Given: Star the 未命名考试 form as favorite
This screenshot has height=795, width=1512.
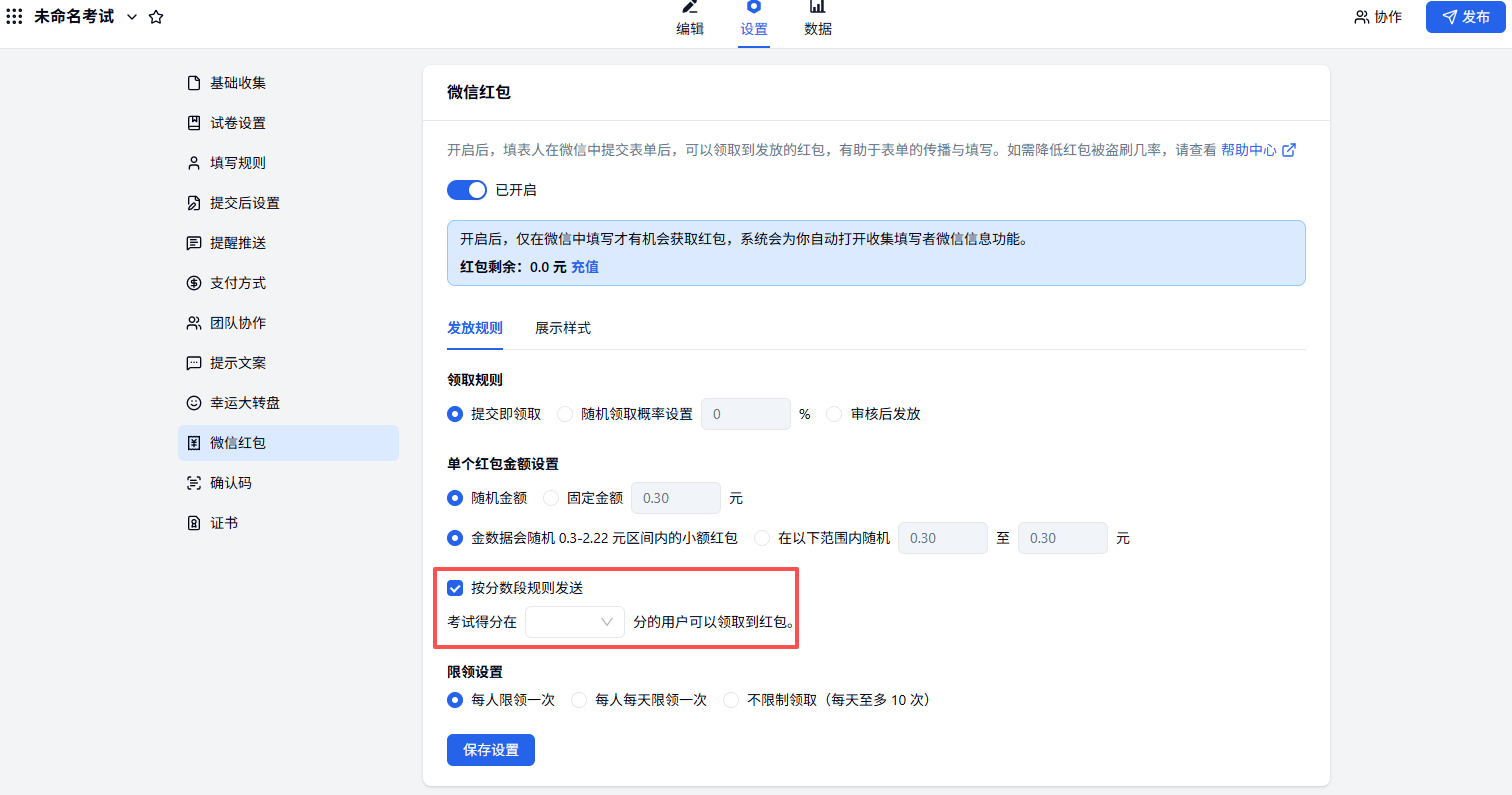Looking at the screenshot, I should pyautogui.click(x=156, y=17).
